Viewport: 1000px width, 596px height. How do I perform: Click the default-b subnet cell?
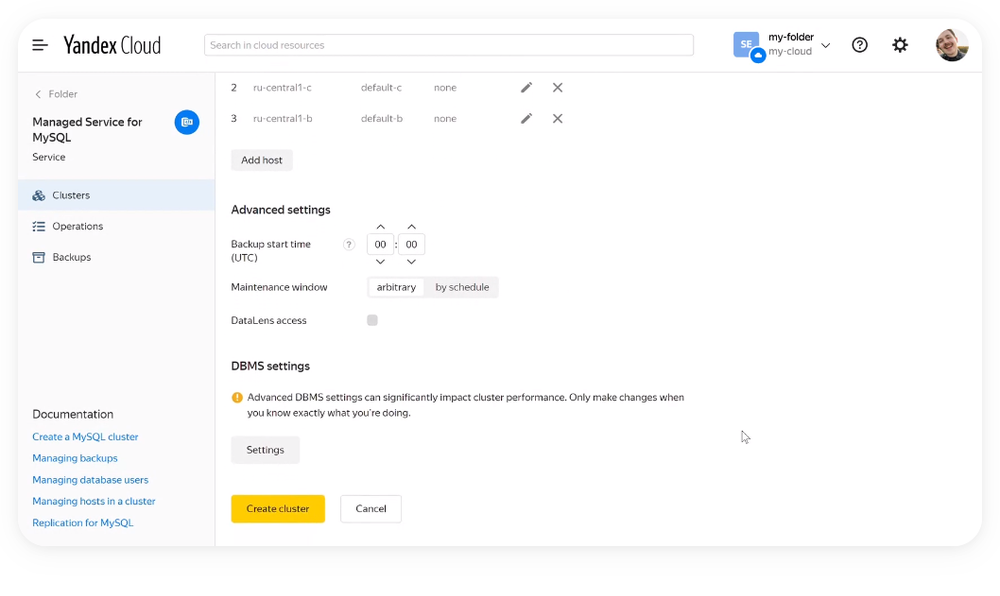tap(381, 119)
